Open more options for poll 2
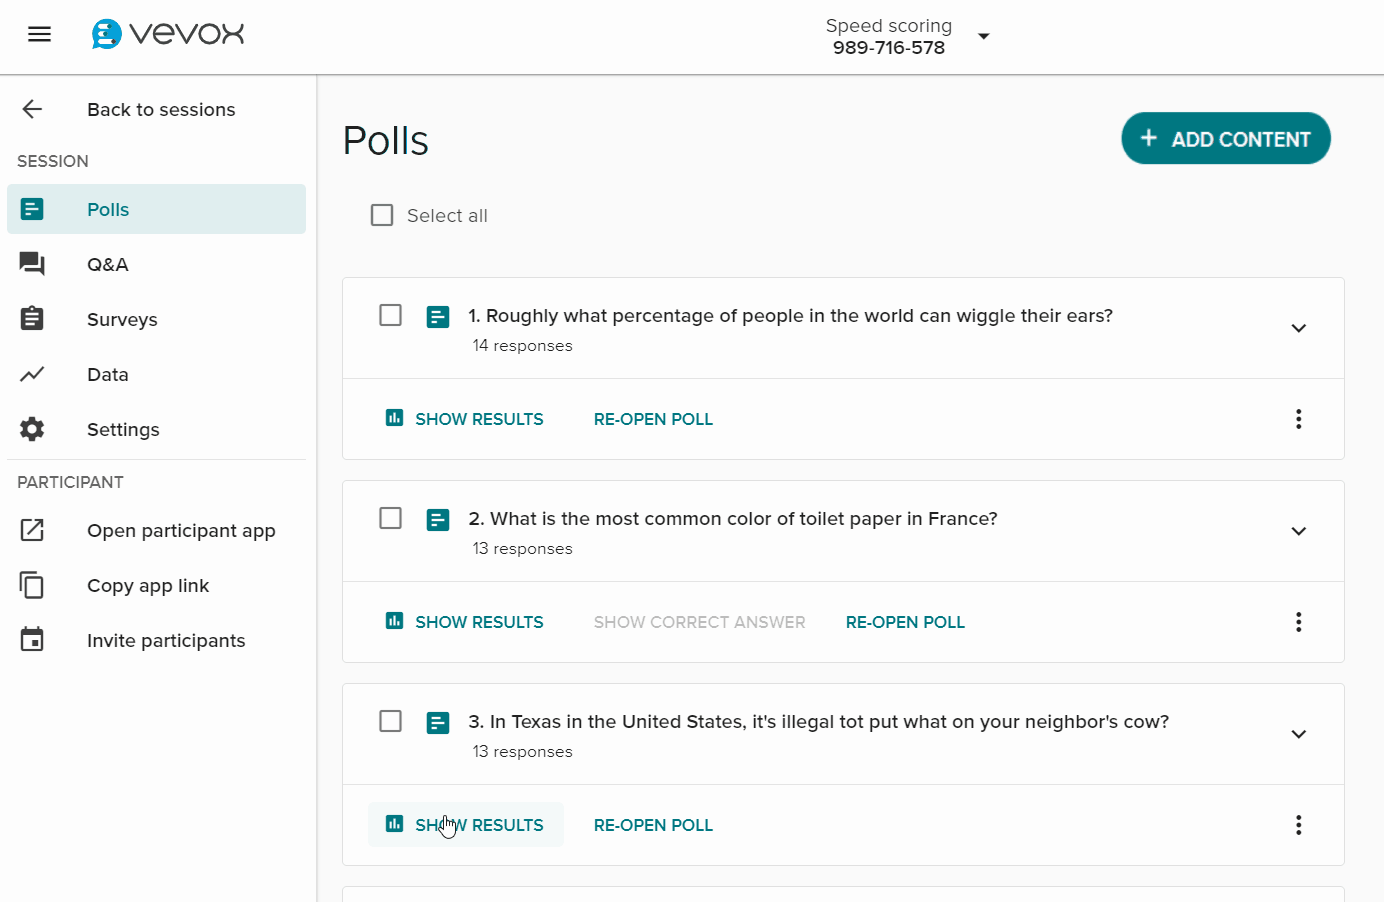Viewport: 1384px width, 902px height. tap(1299, 622)
